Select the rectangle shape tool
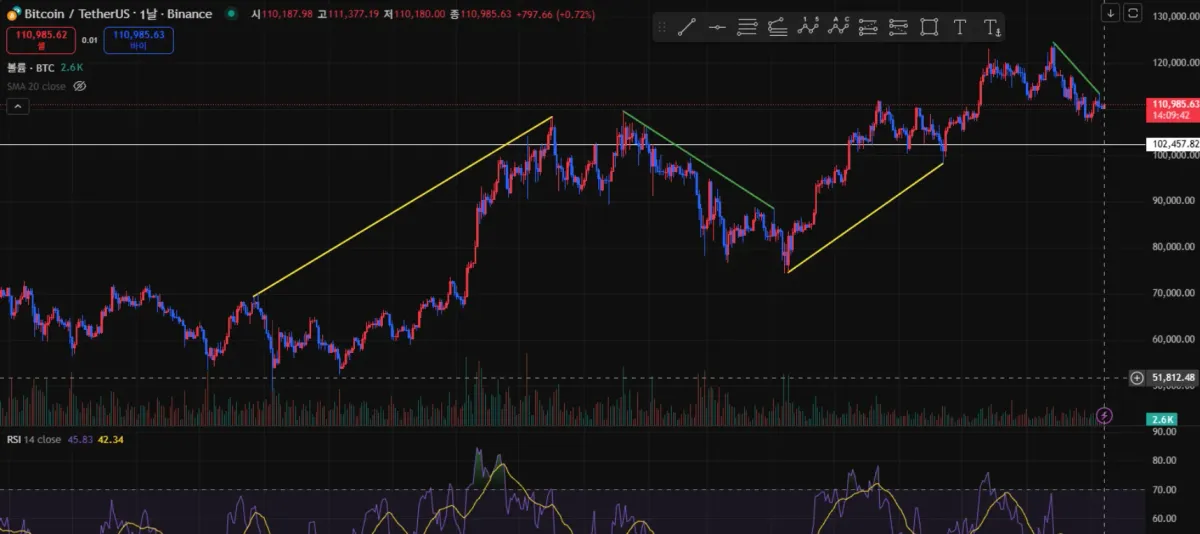Viewport: 1200px width, 534px height. (x=929, y=28)
